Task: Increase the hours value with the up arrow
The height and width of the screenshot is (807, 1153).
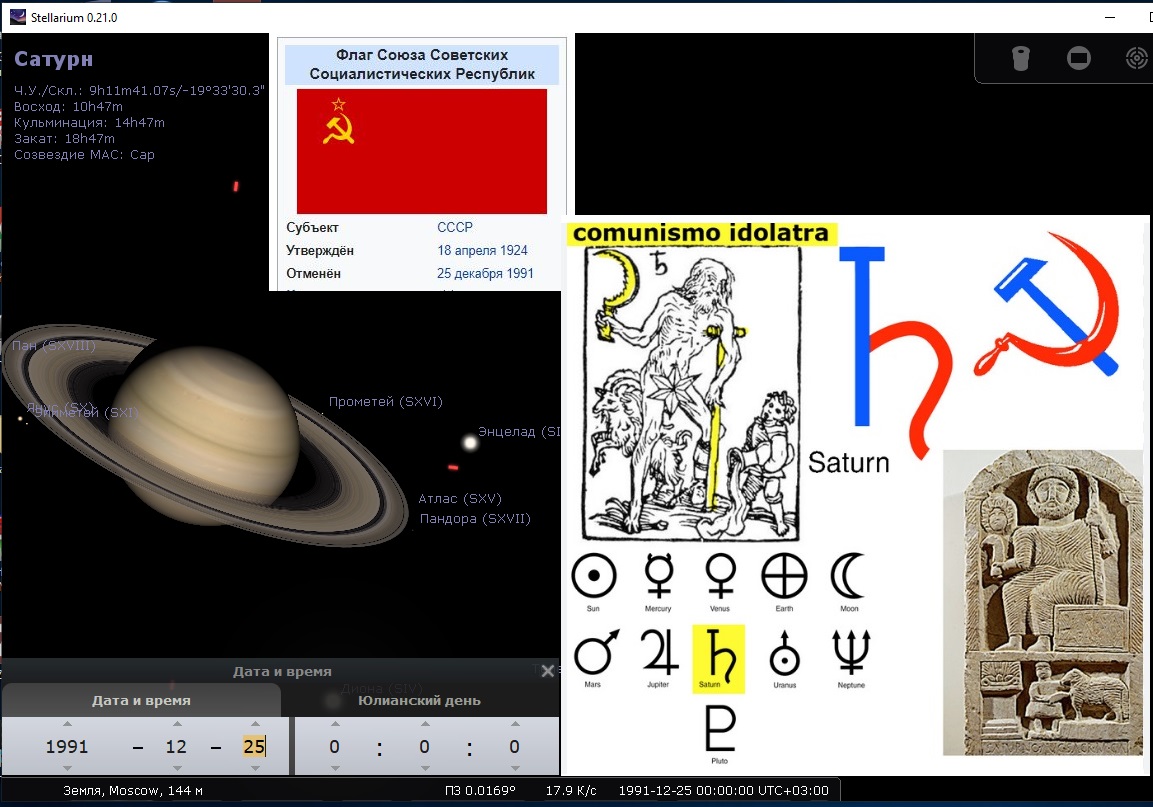Action: [335, 724]
